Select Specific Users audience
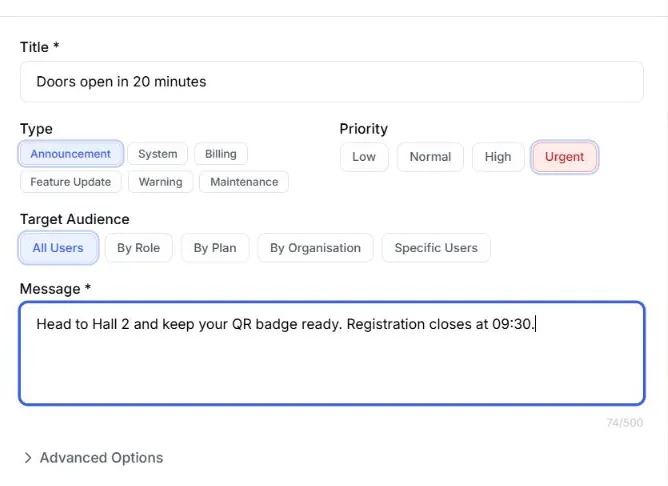 436,248
